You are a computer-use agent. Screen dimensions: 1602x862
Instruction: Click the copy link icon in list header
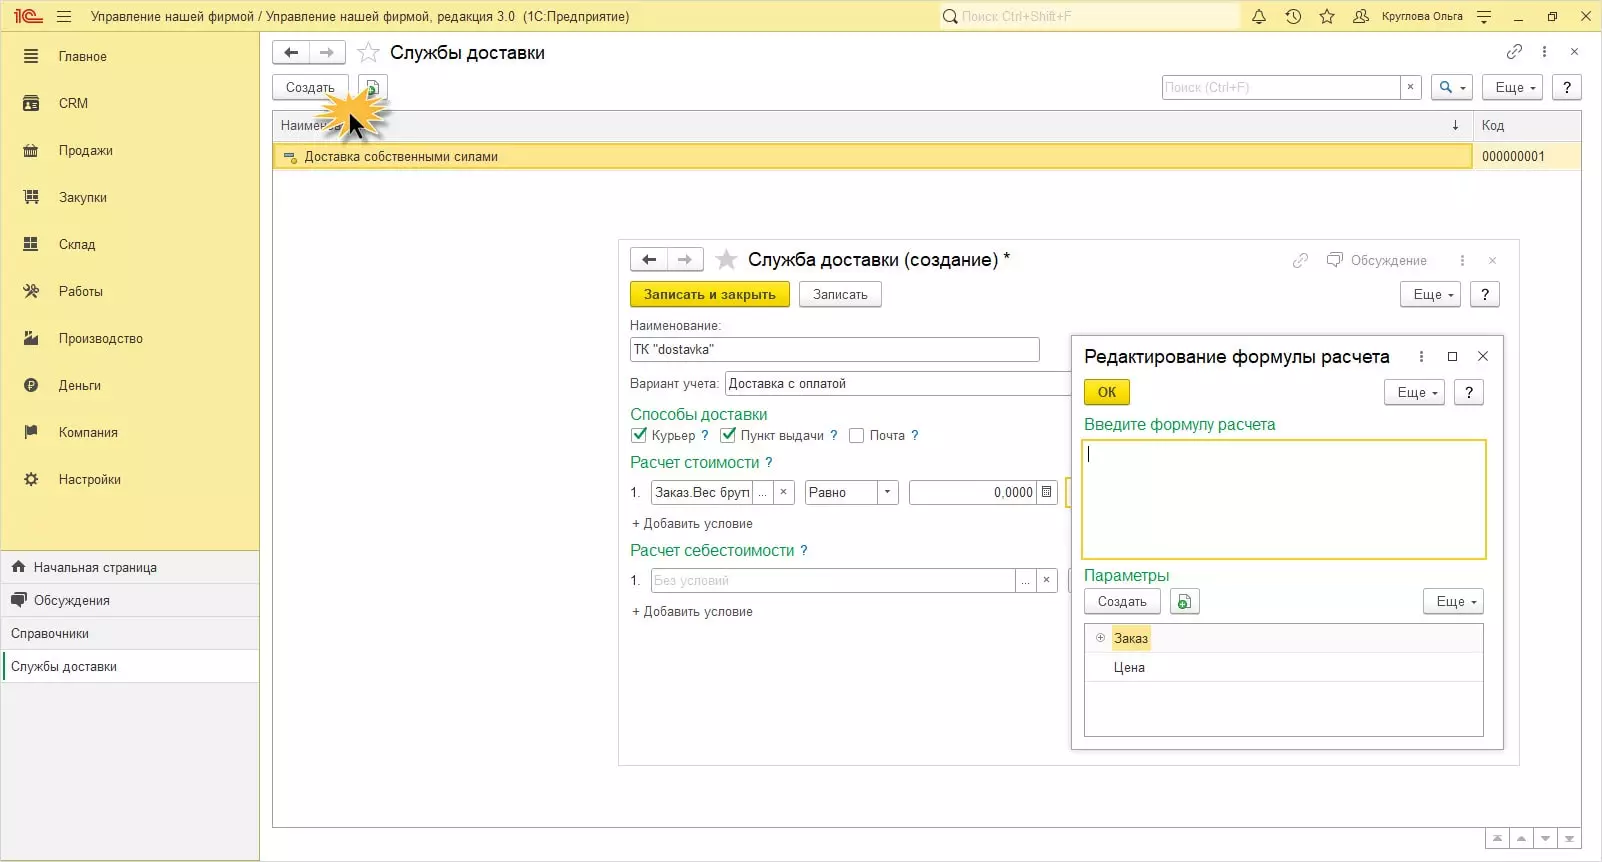click(x=1514, y=52)
